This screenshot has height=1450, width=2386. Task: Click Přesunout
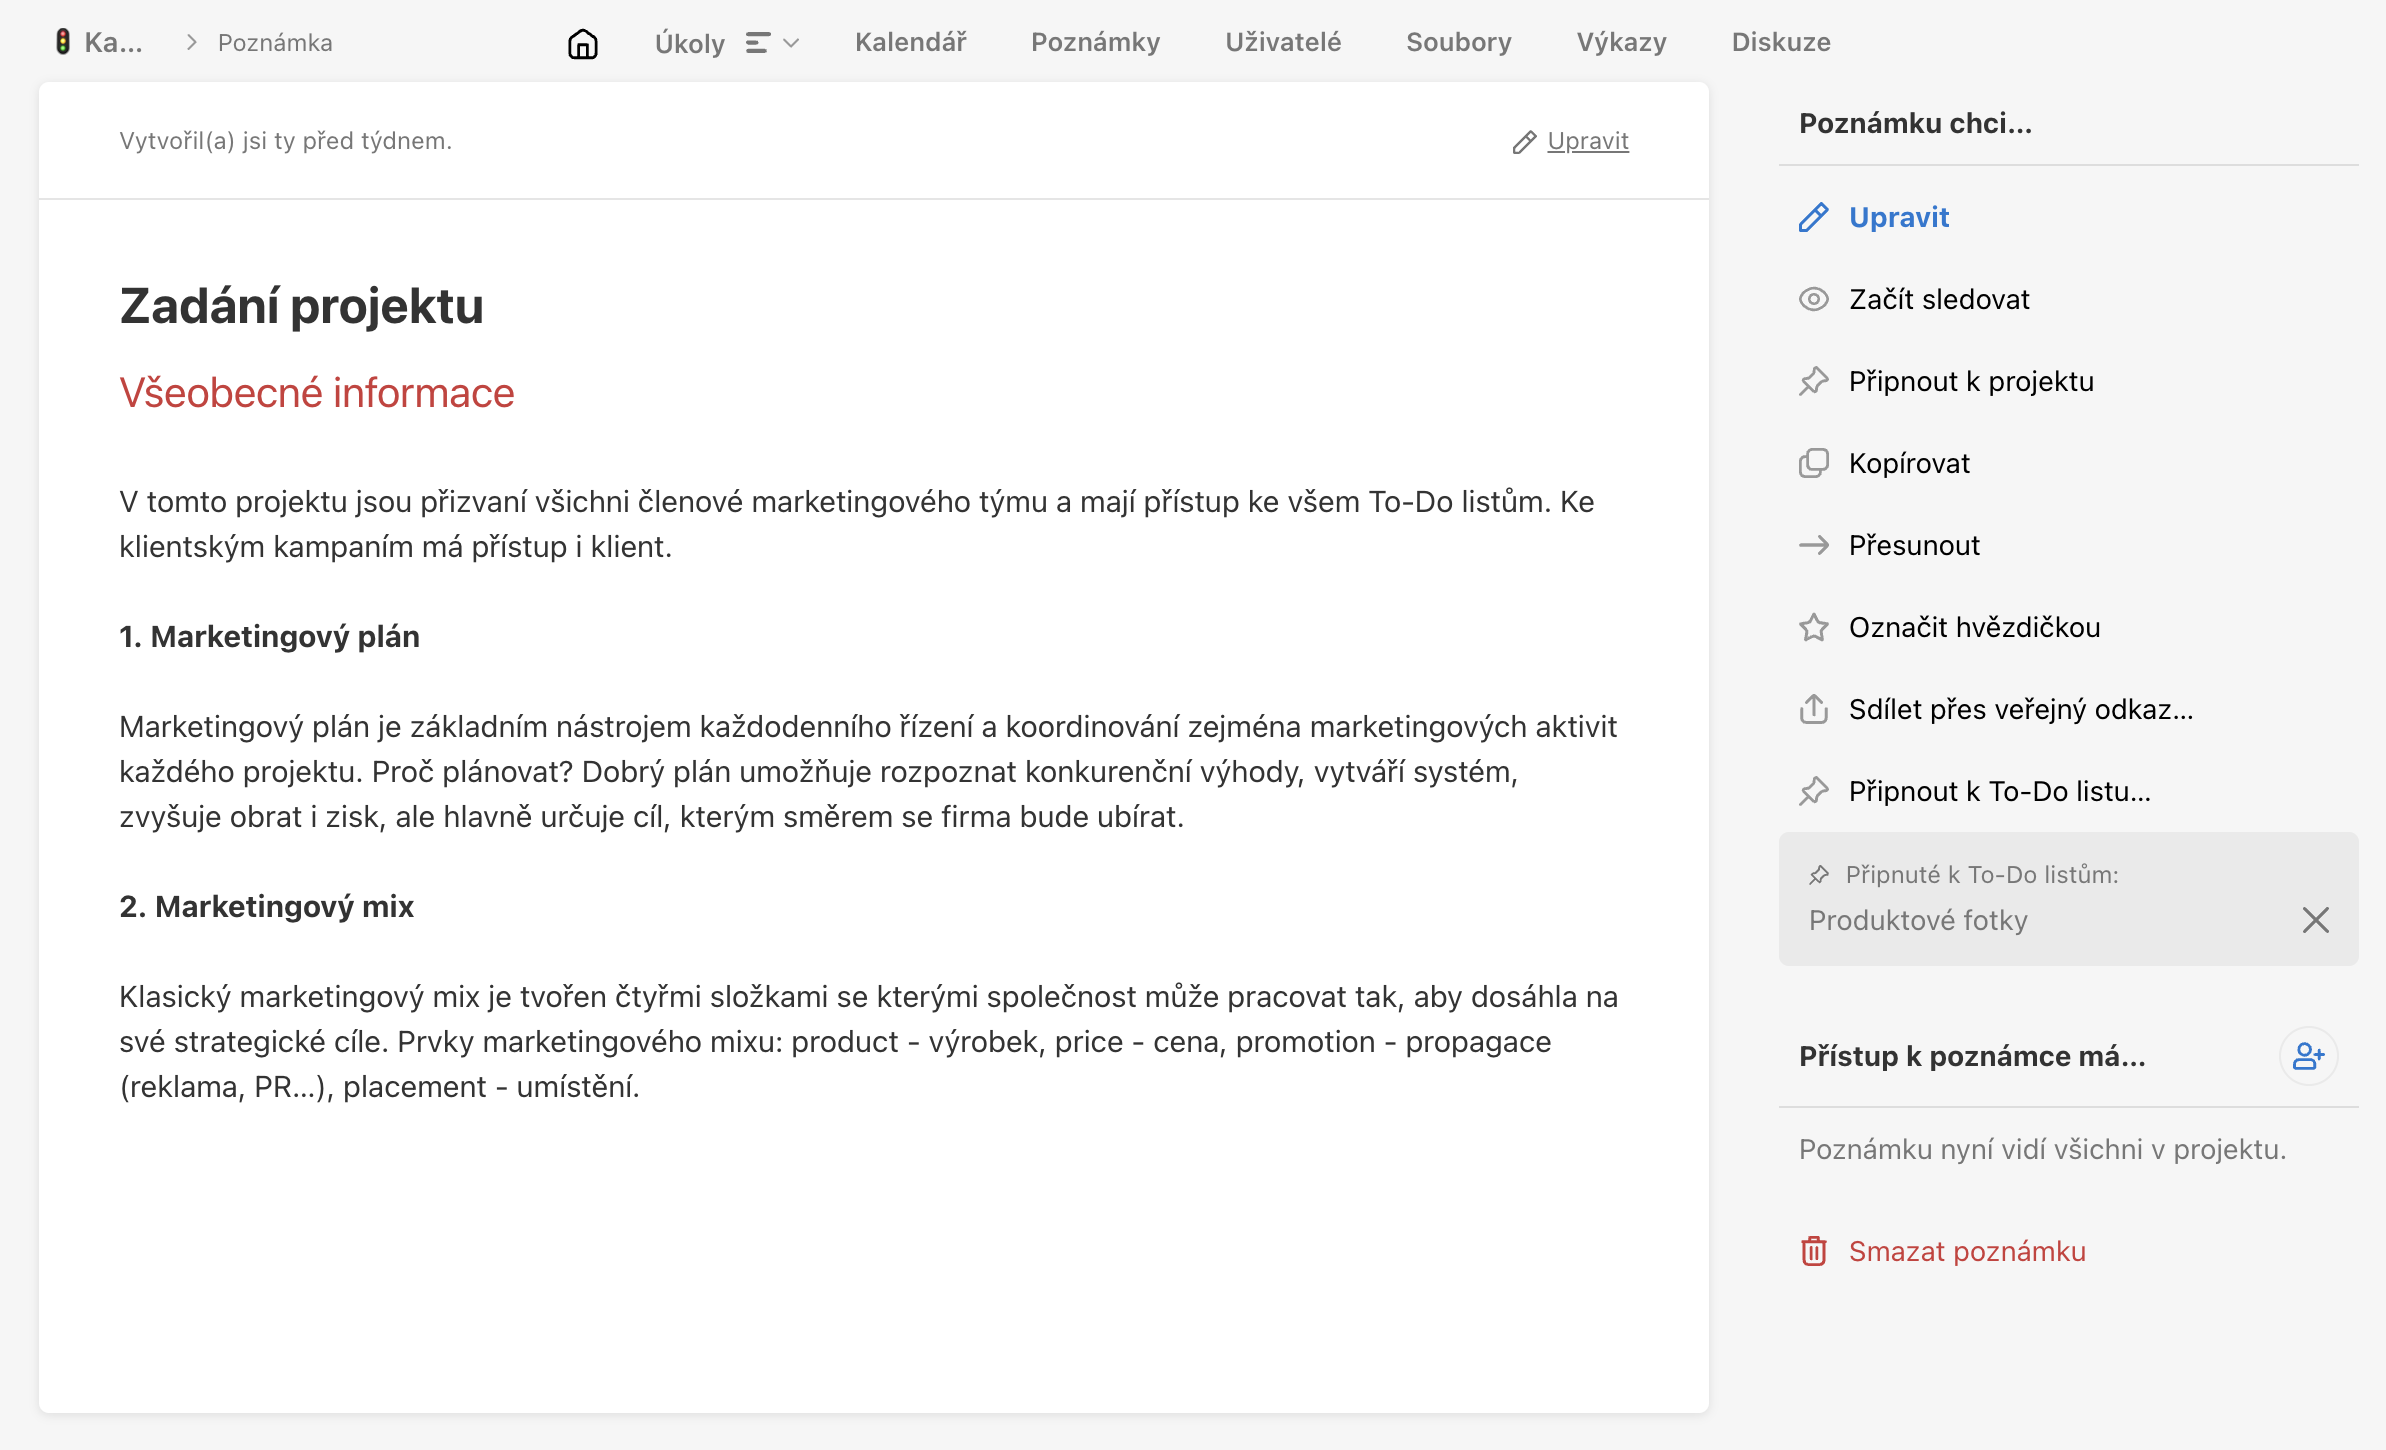click(x=1914, y=545)
